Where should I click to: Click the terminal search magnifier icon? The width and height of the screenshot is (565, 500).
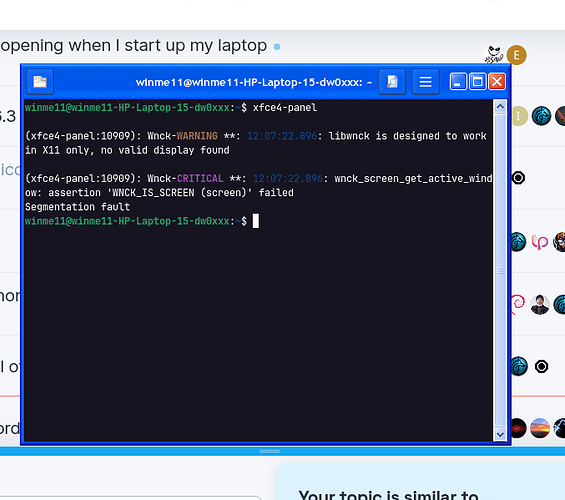392,82
